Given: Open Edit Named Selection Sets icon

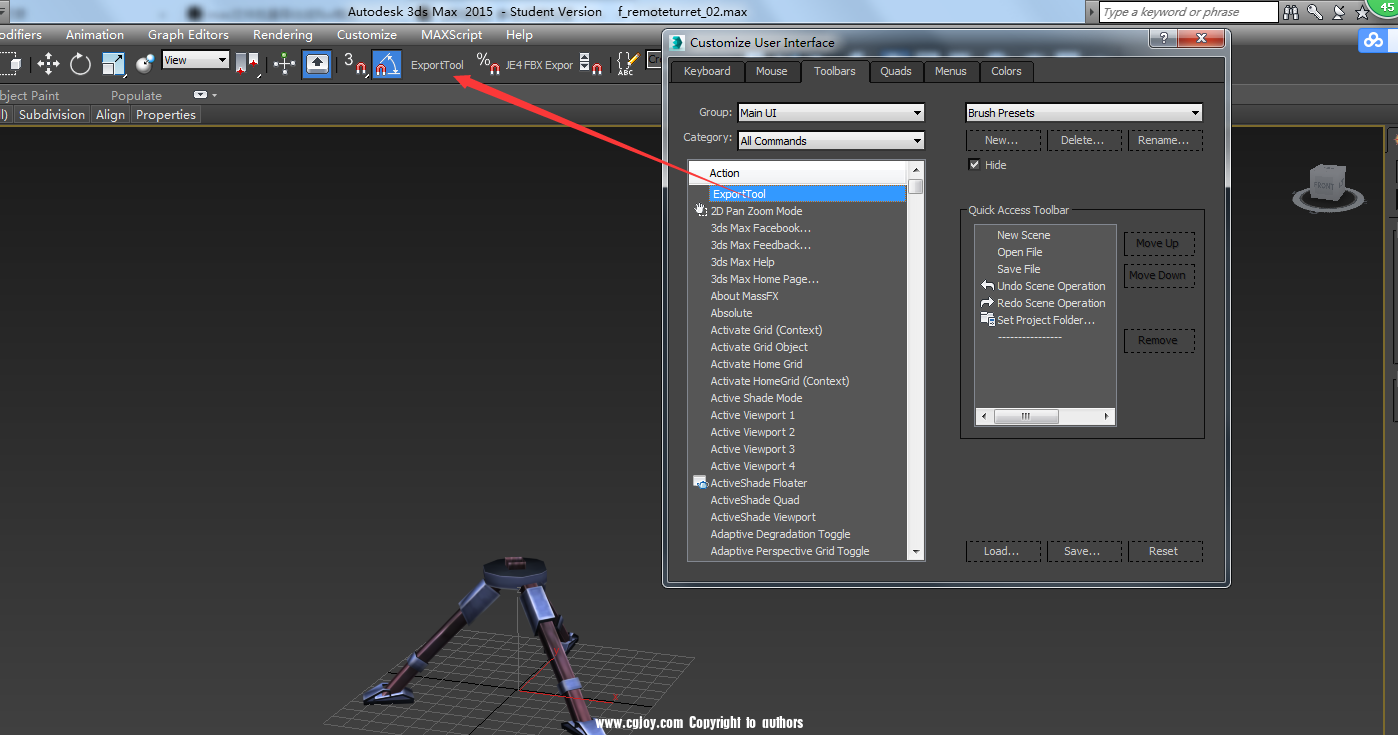Looking at the screenshot, I should point(627,64).
